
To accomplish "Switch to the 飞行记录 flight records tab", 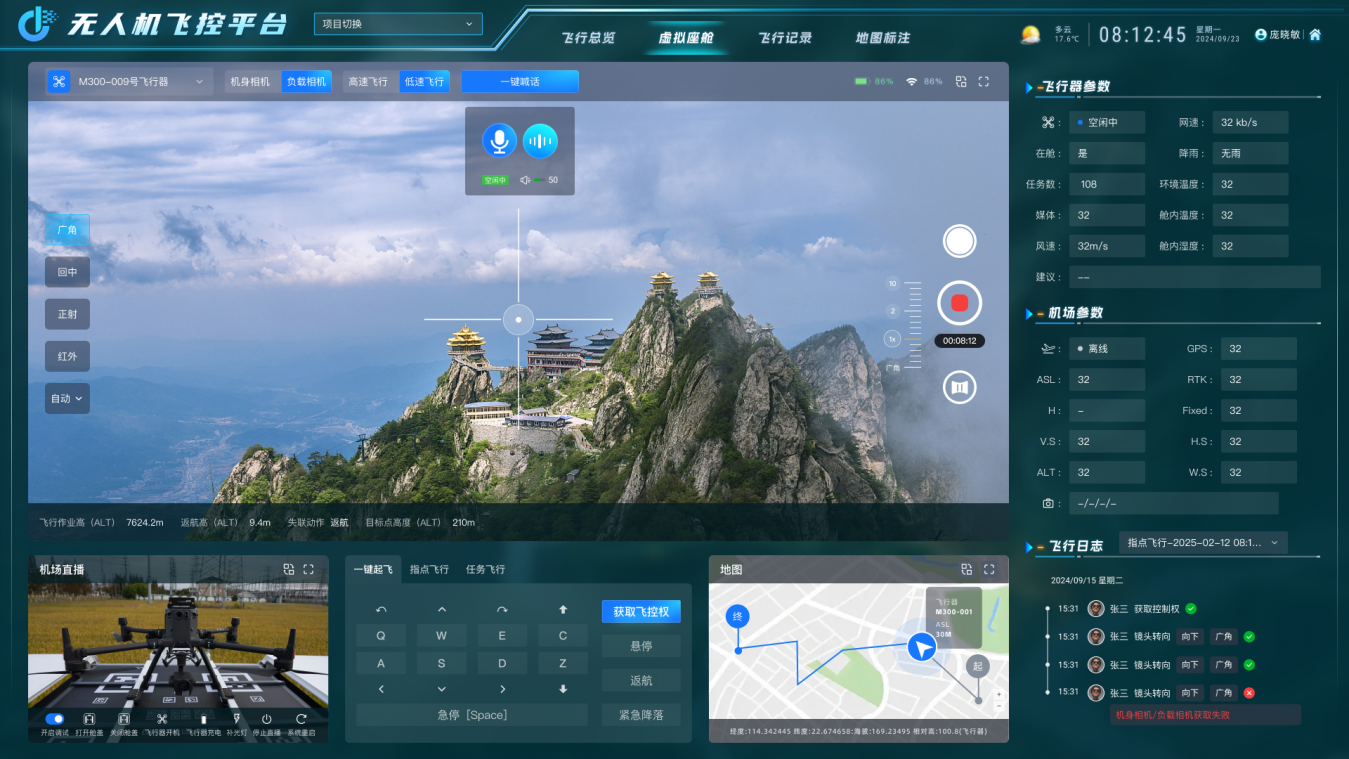I will (784, 38).
